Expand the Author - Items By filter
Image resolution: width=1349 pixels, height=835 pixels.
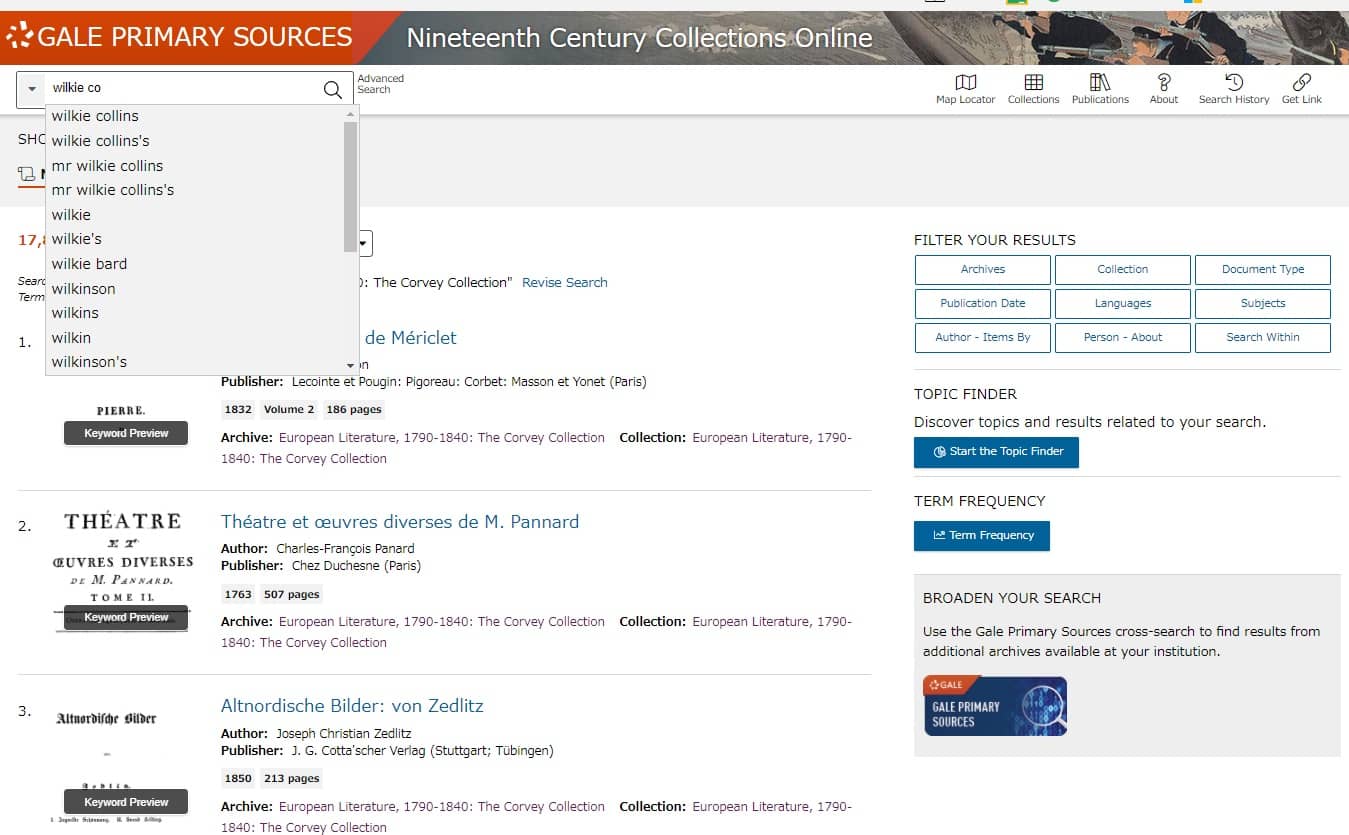982,338
